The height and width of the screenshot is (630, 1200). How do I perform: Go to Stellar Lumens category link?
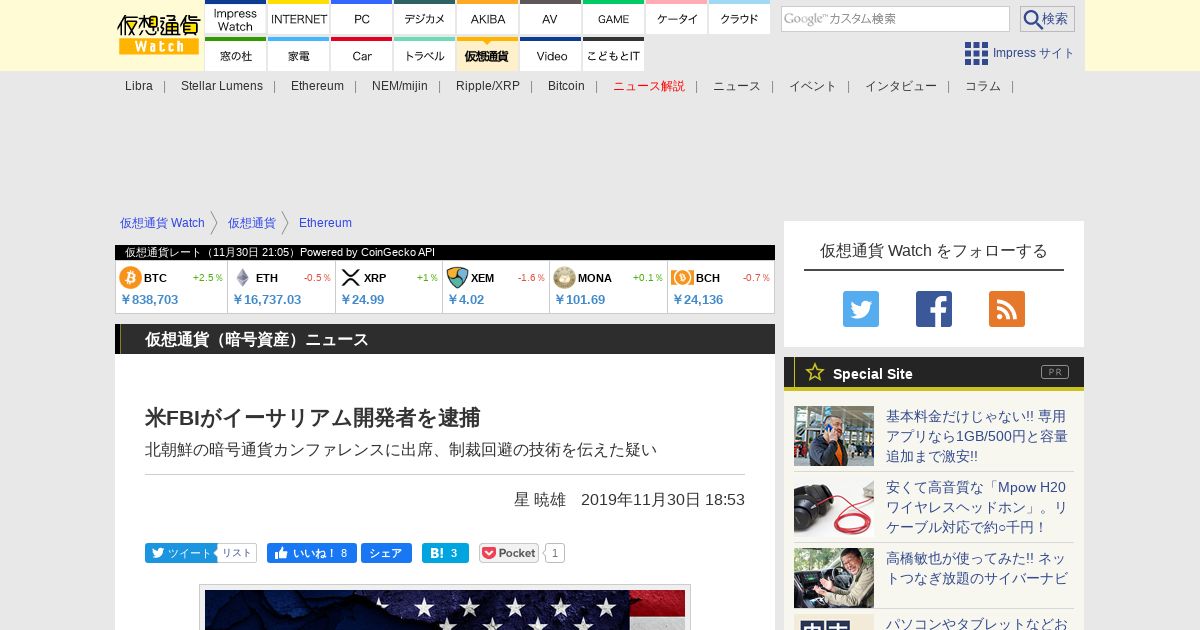222,86
